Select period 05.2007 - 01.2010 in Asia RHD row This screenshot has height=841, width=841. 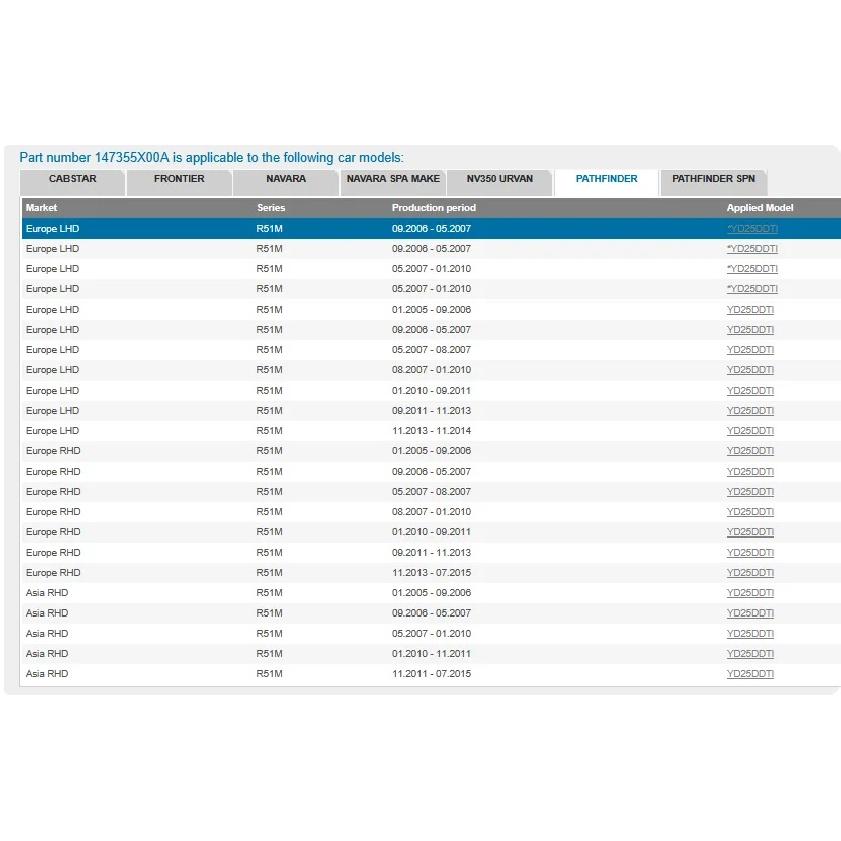point(431,634)
